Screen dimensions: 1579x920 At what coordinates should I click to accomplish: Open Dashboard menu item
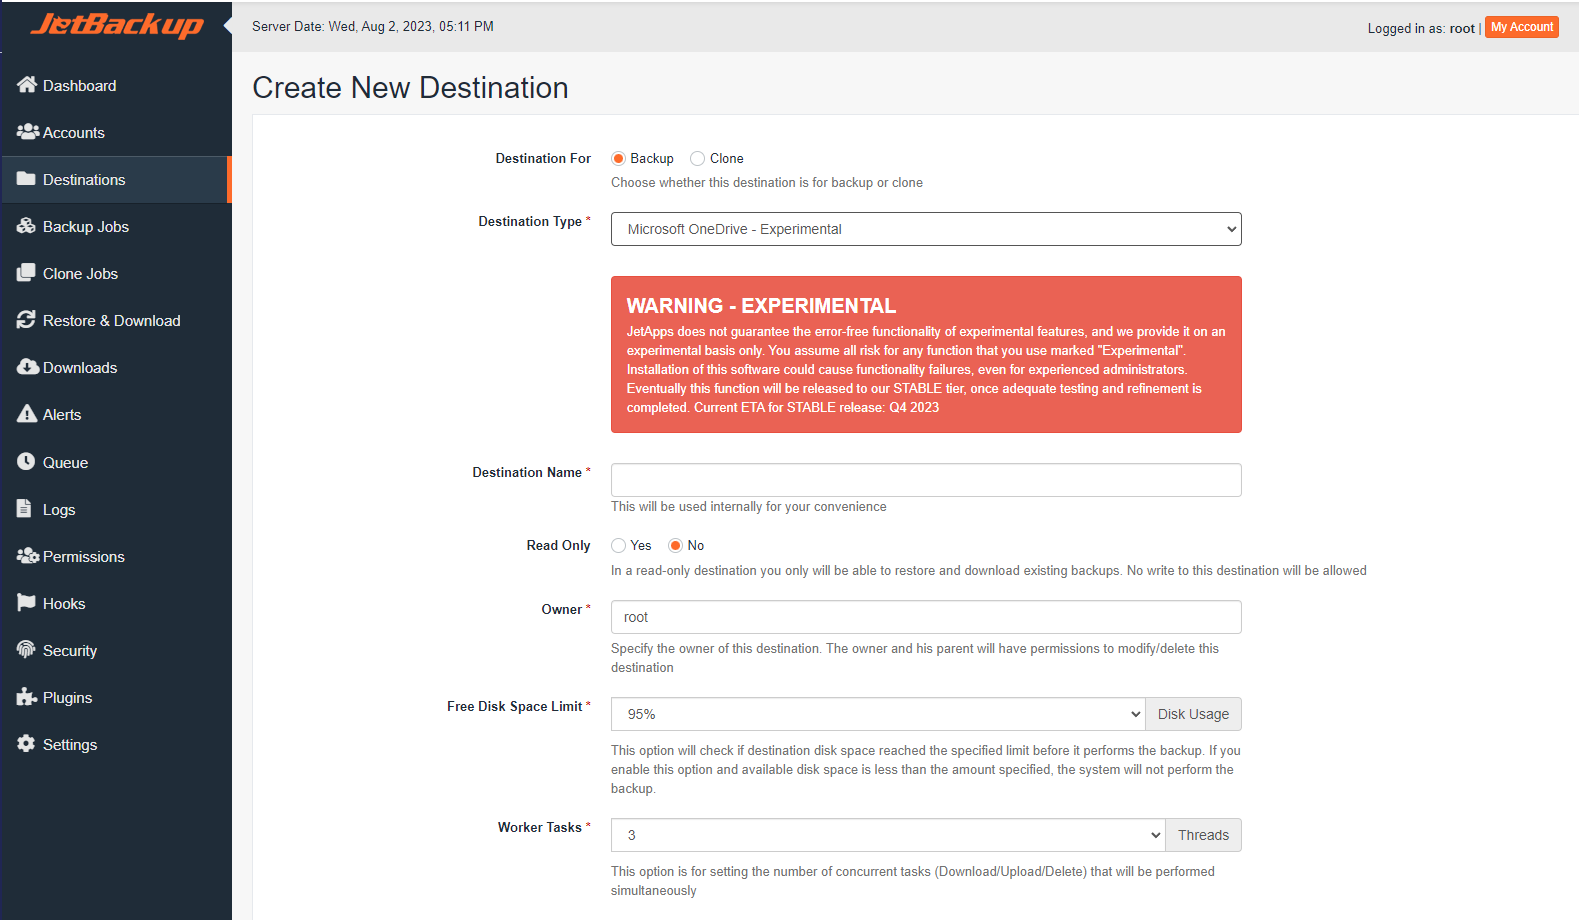(116, 85)
